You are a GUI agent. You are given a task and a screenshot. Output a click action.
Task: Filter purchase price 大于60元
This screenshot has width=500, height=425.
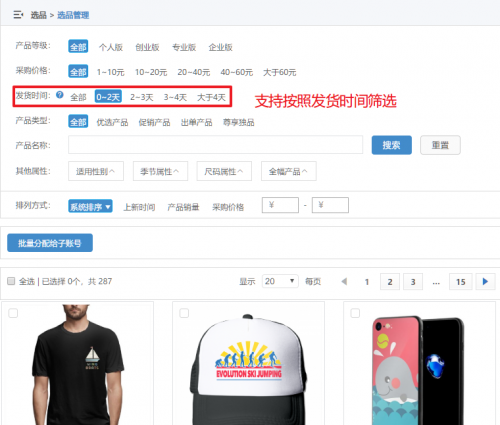coord(280,72)
